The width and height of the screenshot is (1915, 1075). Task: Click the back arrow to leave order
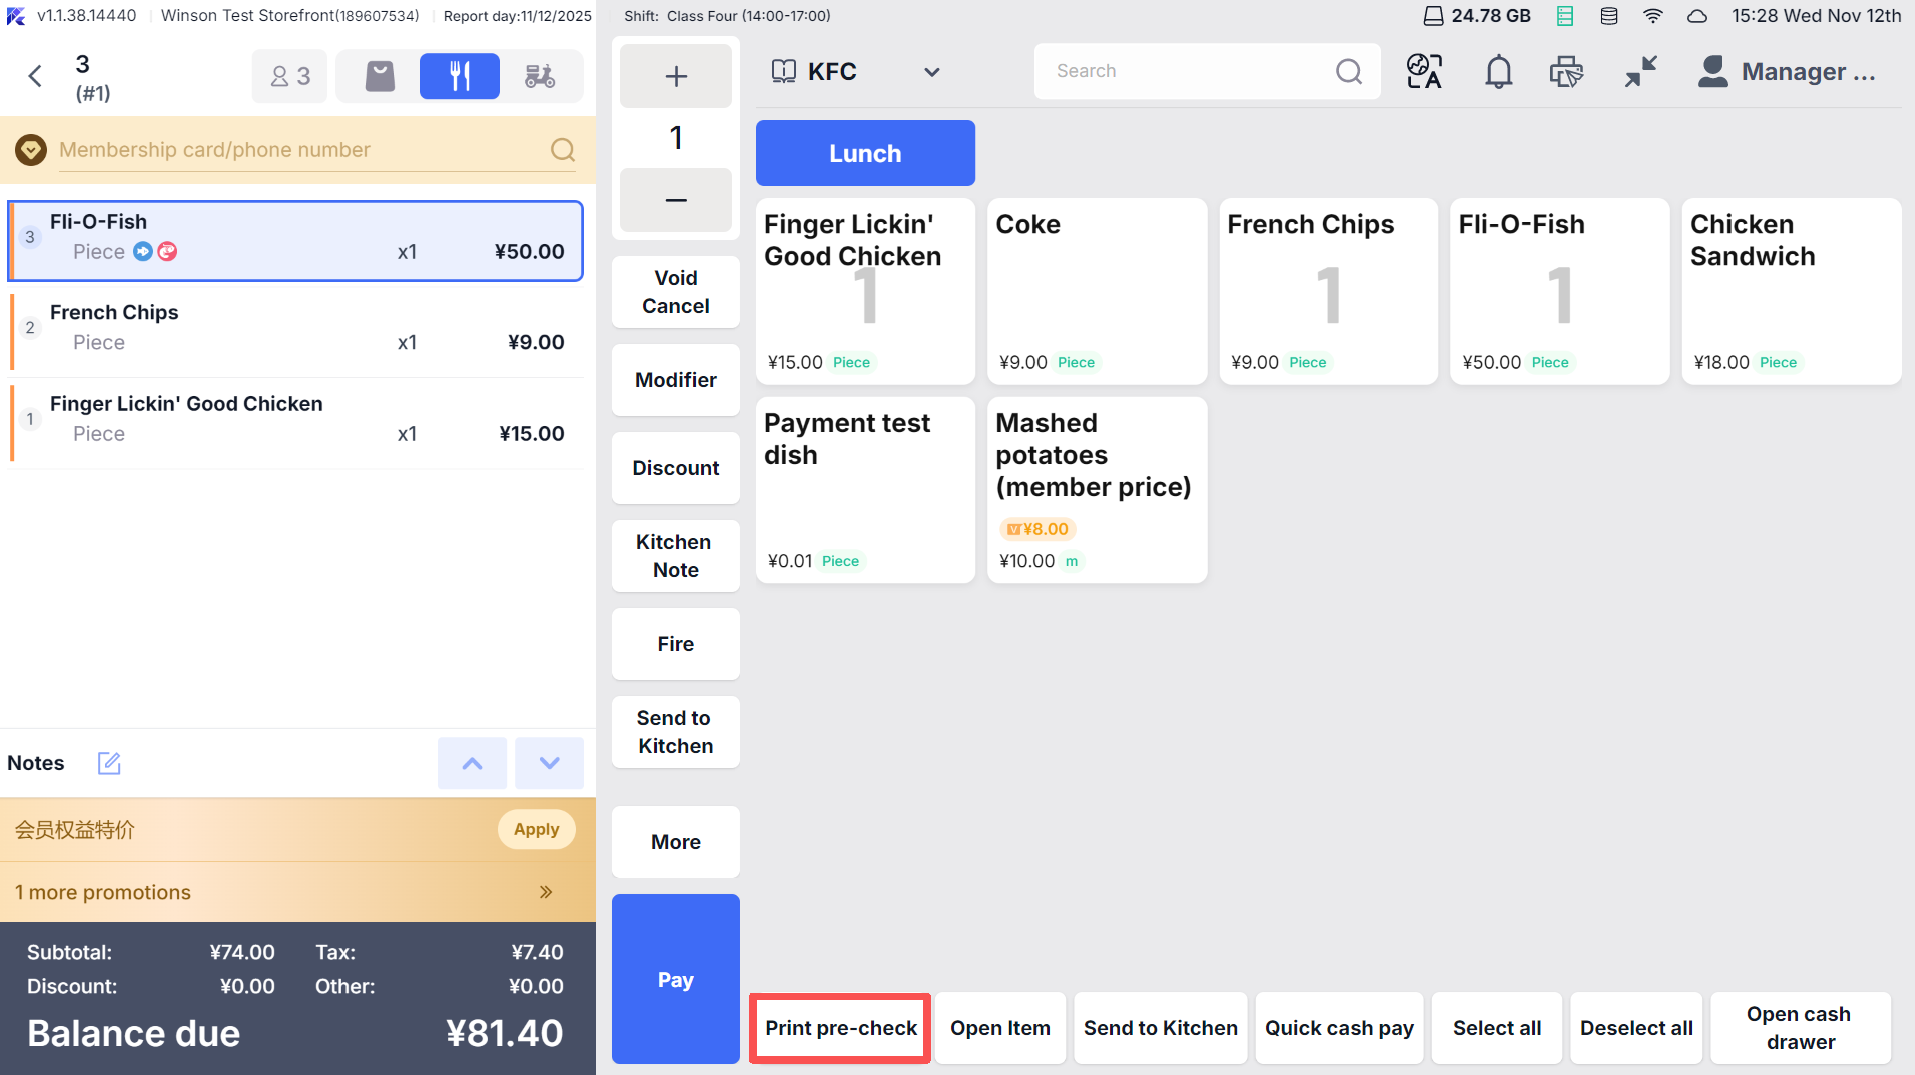36,76
